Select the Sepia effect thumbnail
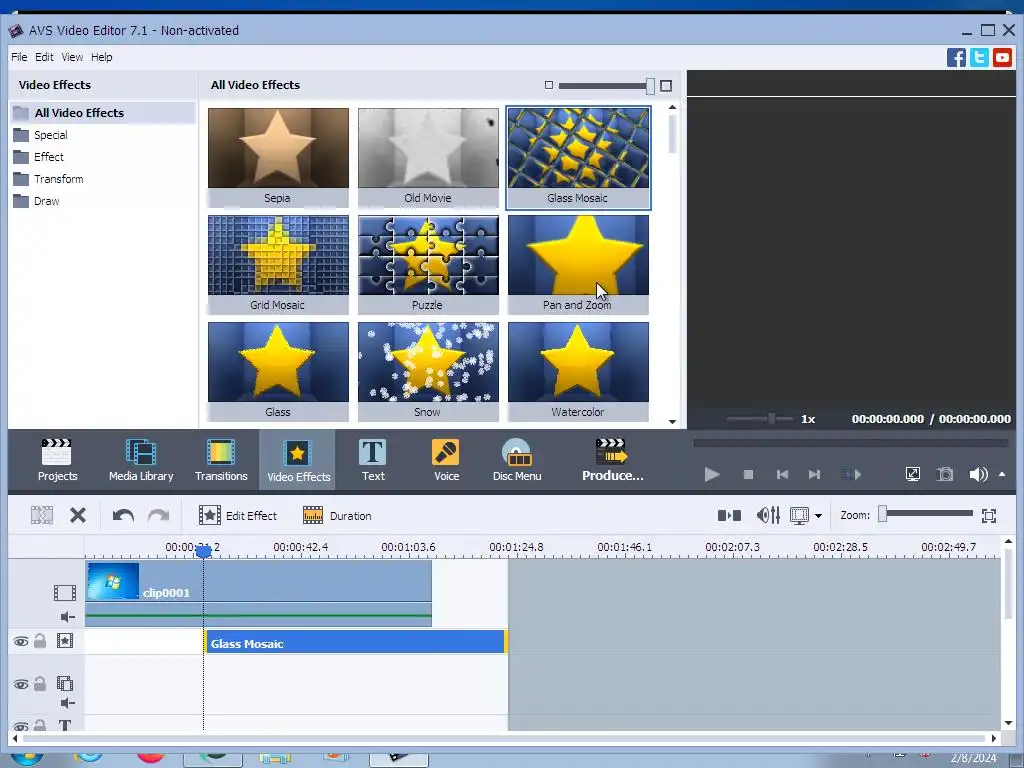The height and width of the screenshot is (768, 1024). coord(278,157)
